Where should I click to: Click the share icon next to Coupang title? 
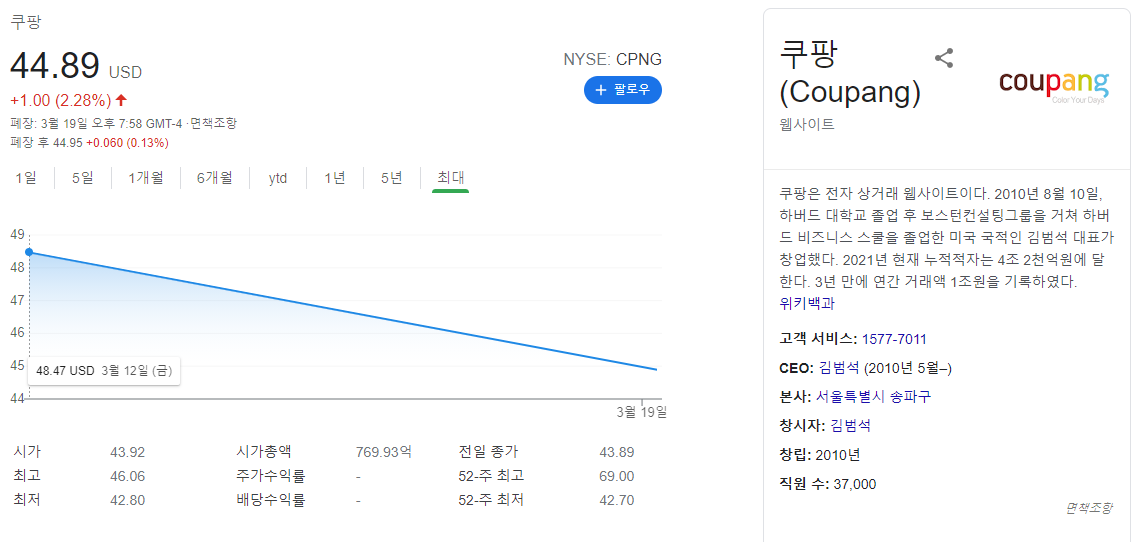[943, 58]
